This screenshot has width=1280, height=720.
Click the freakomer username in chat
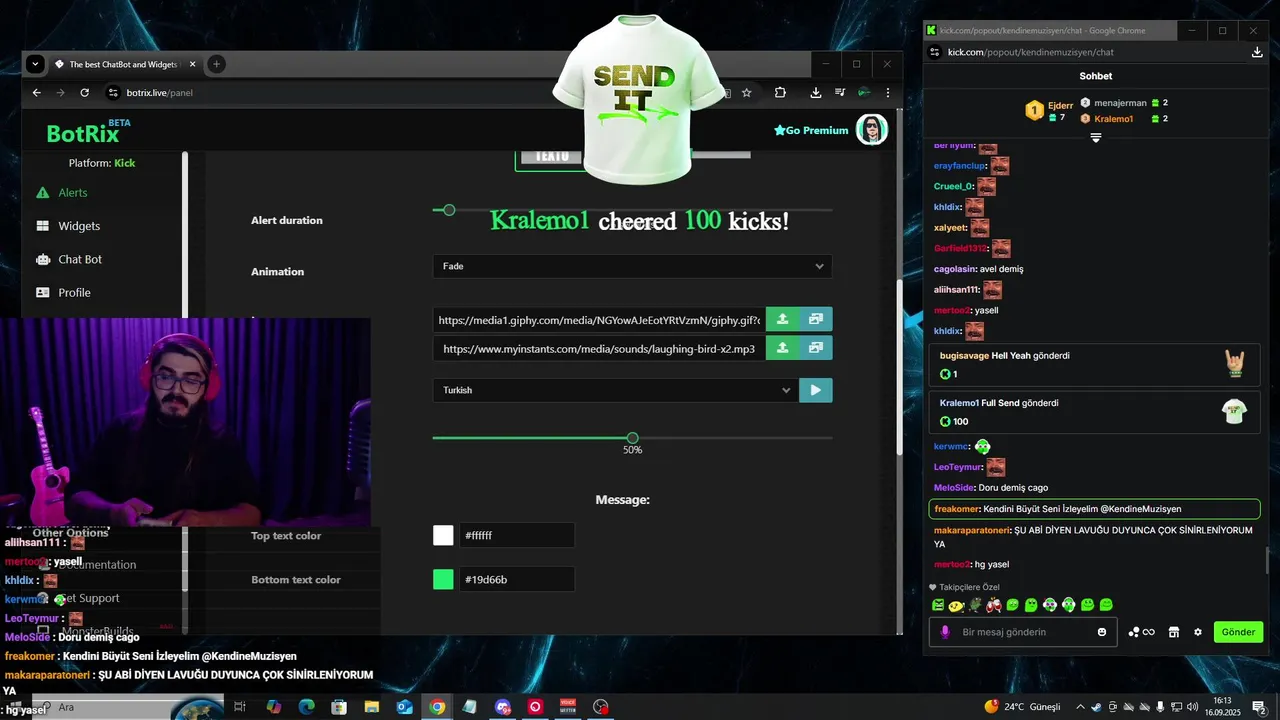[x=957, y=509]
